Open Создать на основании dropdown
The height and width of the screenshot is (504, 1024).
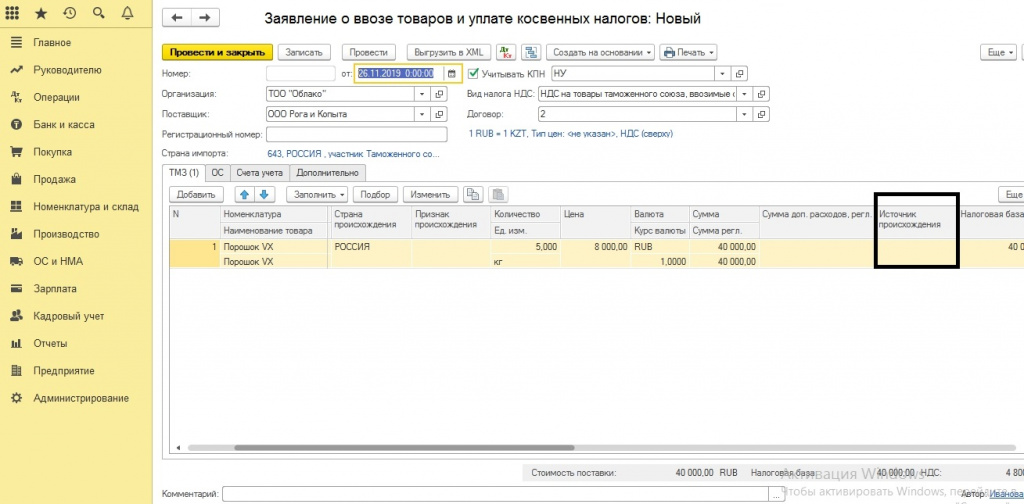[600, 52]
